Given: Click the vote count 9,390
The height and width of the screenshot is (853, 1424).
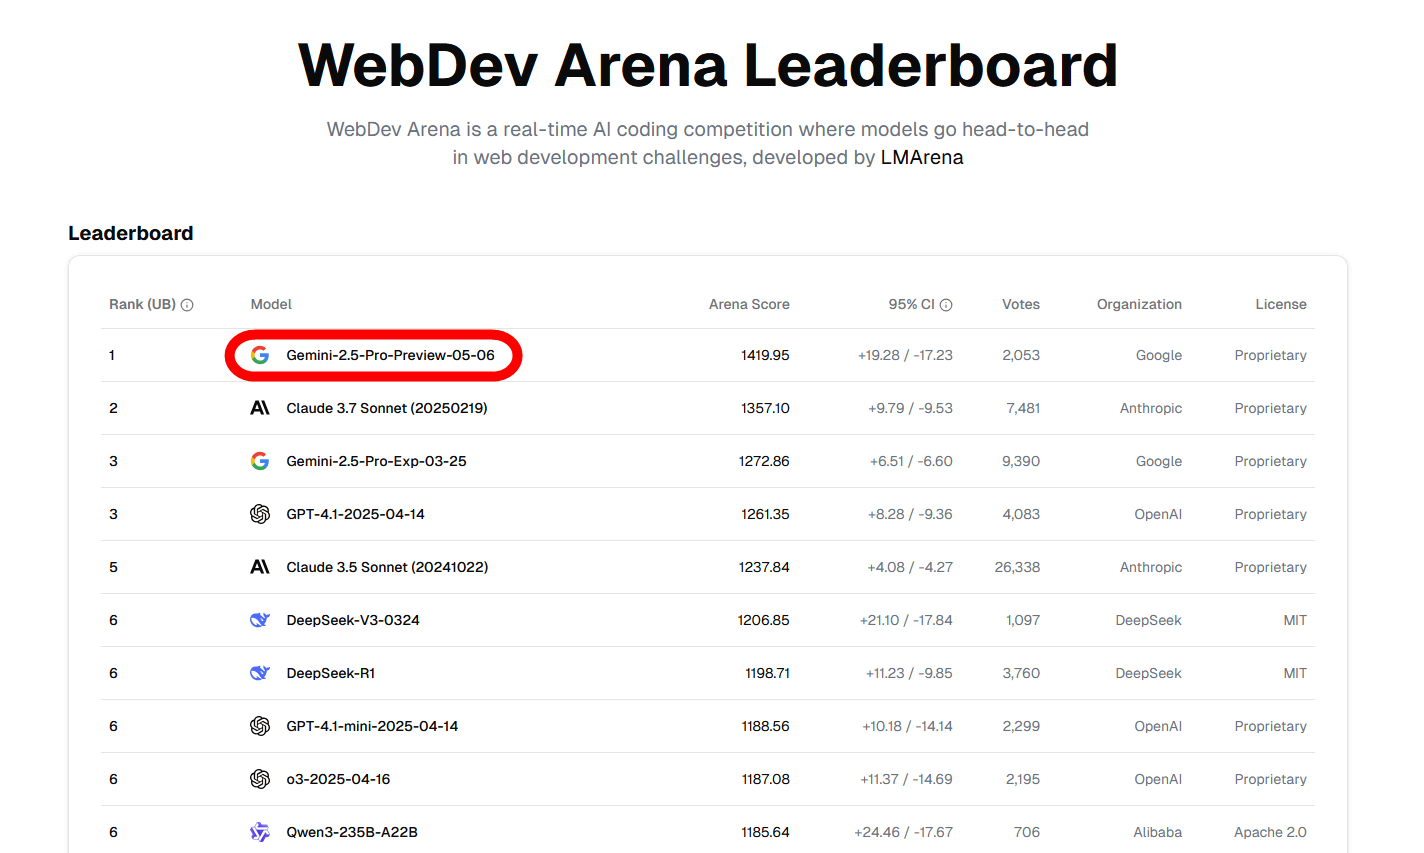Looking at the screenshot, I should (1021, 461).
